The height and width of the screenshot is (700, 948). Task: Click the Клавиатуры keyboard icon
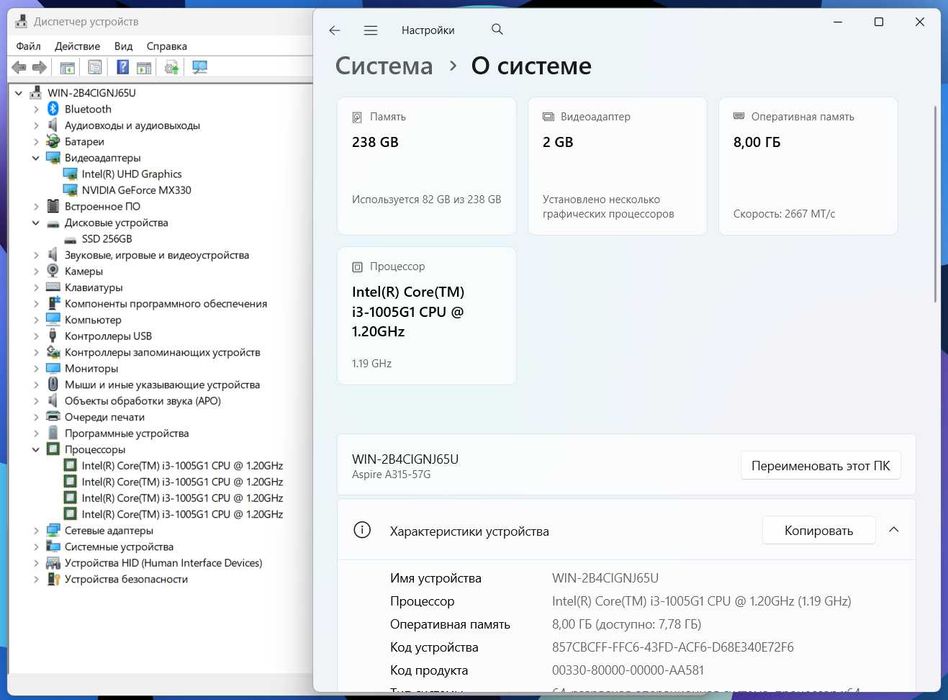53,287
